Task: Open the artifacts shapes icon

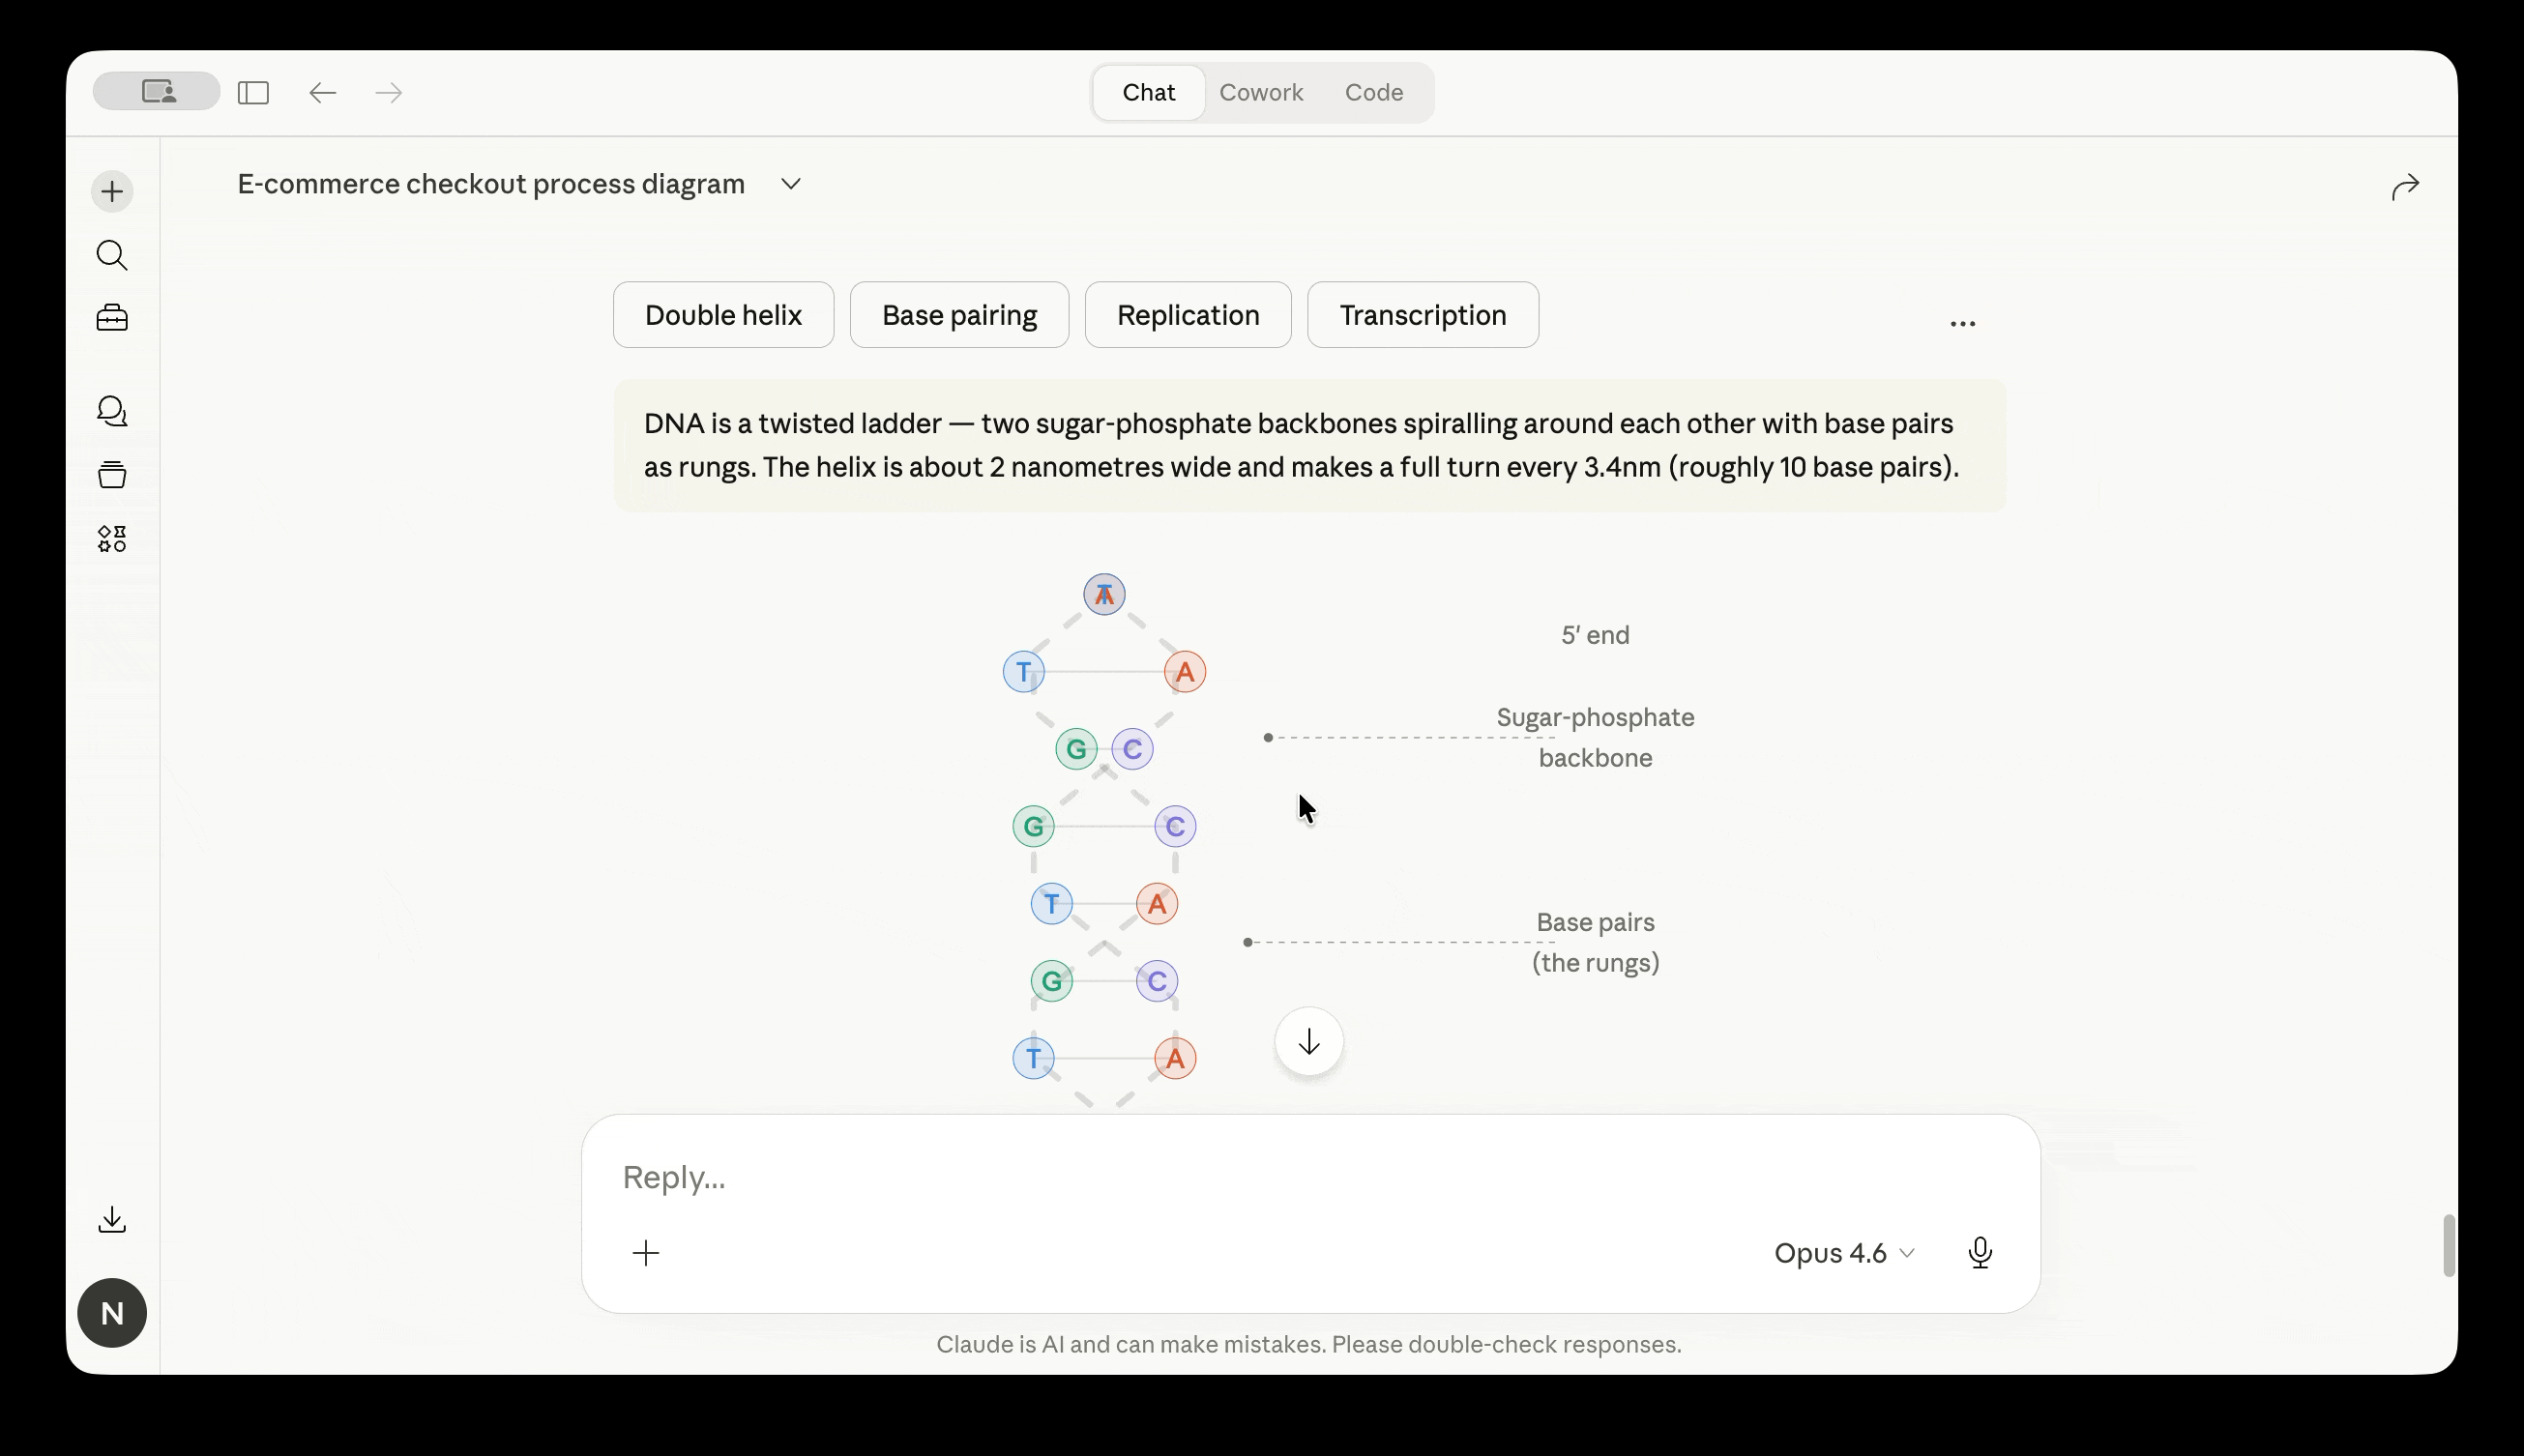Action: (112, 539)
